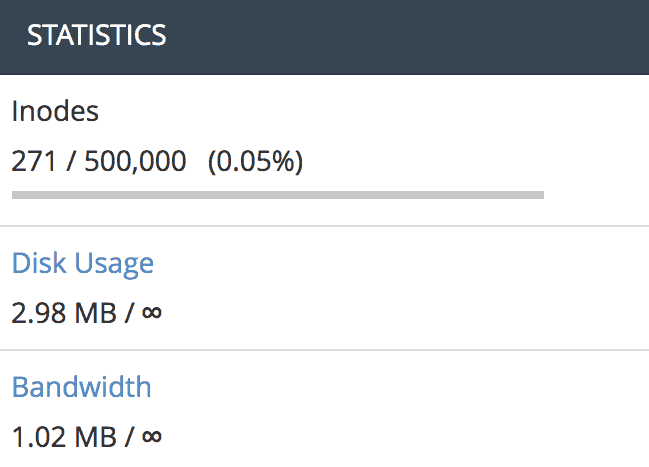Click the STATISTICS header title text

[x=96, y=35]
